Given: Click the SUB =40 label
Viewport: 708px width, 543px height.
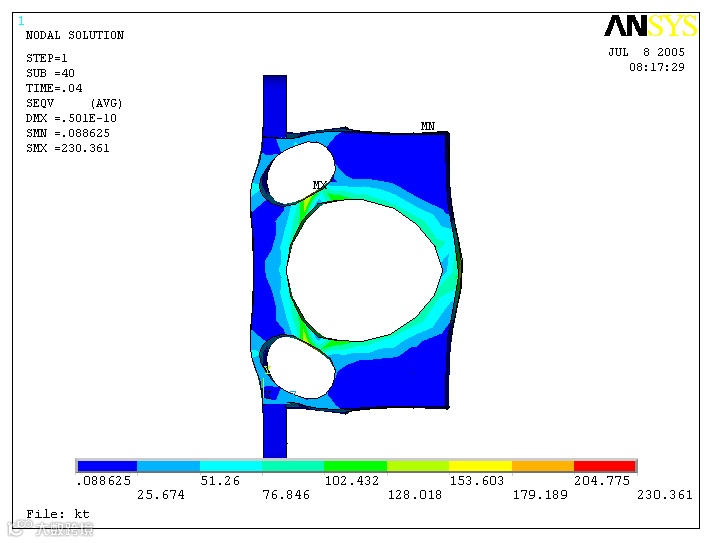Looking at the screenshot, I should 50,73.
